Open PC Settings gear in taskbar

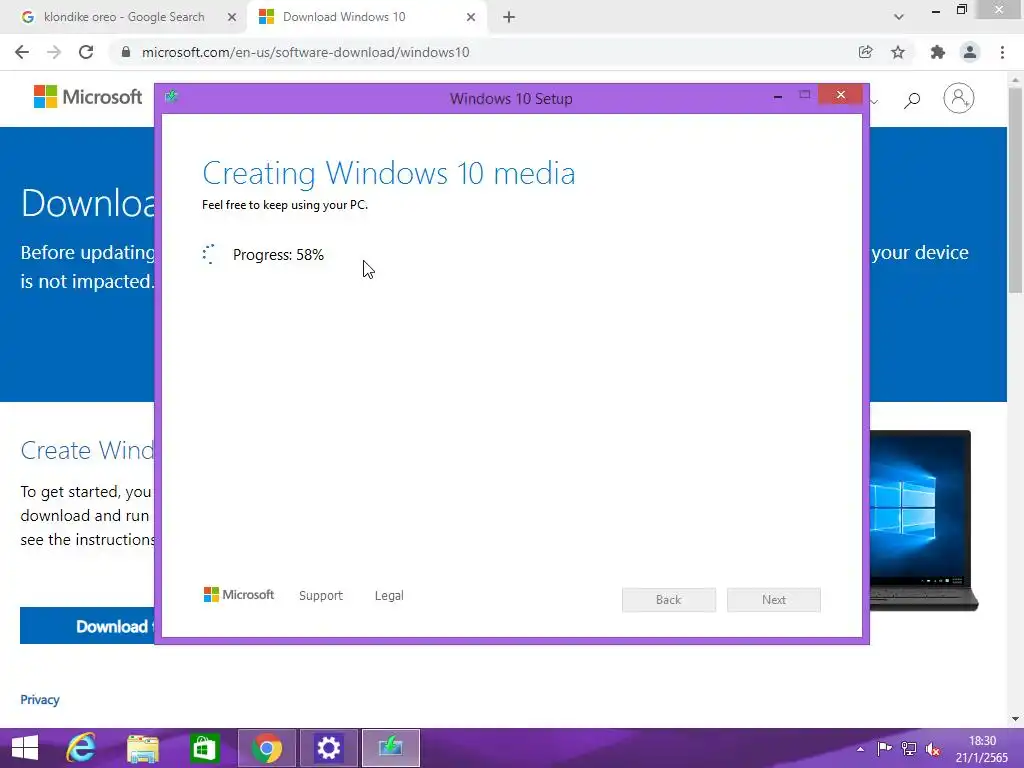tap(328, 748)
